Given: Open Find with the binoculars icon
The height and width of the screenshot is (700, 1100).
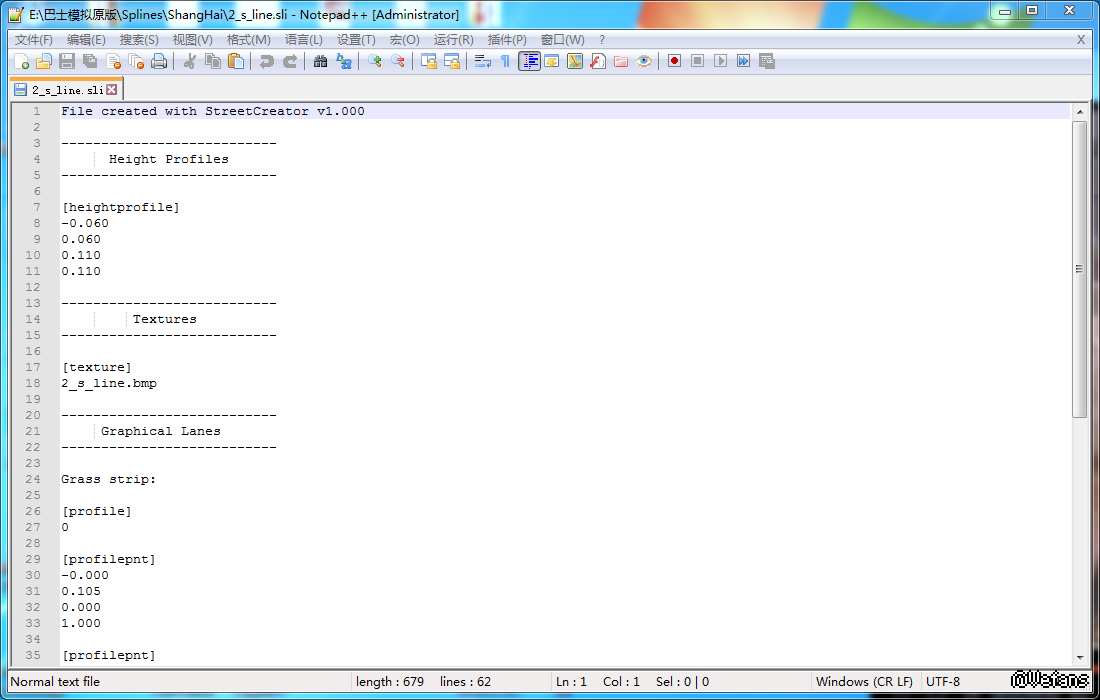Looking at the screenshot, I should tap(321, 62).
